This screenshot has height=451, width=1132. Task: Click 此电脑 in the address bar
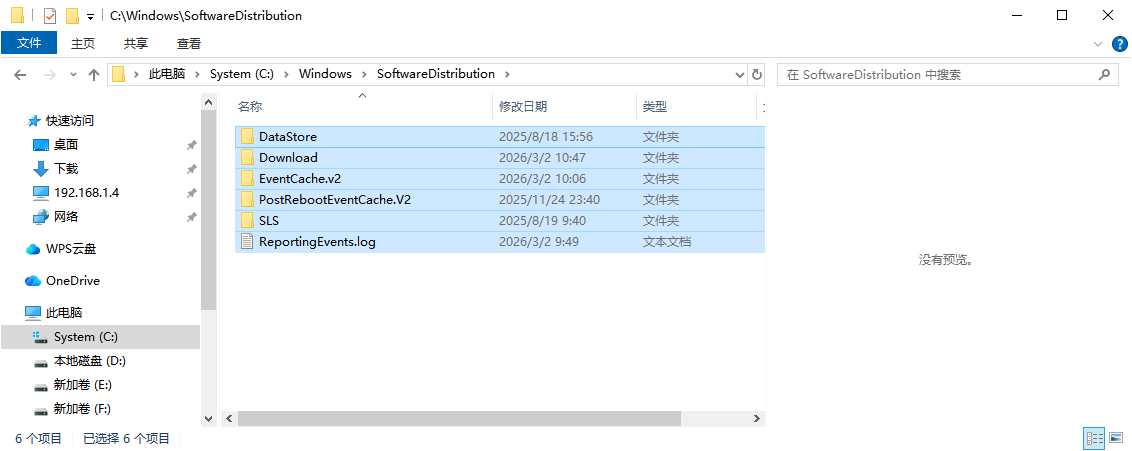(167, 74)
